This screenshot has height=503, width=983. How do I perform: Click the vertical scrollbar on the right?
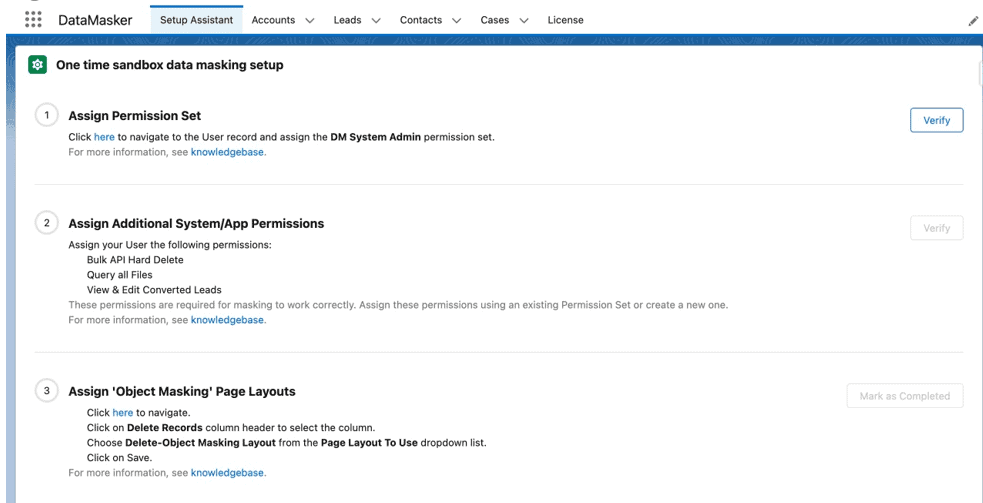click(979, 75)
